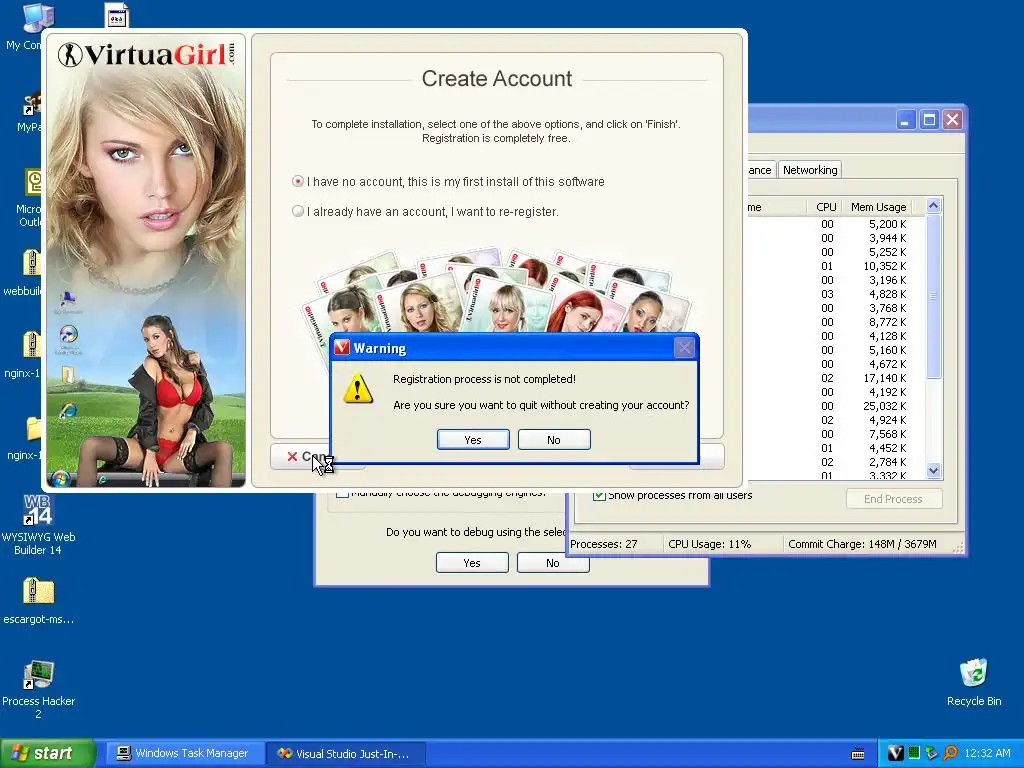Viewport: 1024px width, 768px height.
Task: Click the VirtuaGirl V icon in the tray
Action: (896, 753)
